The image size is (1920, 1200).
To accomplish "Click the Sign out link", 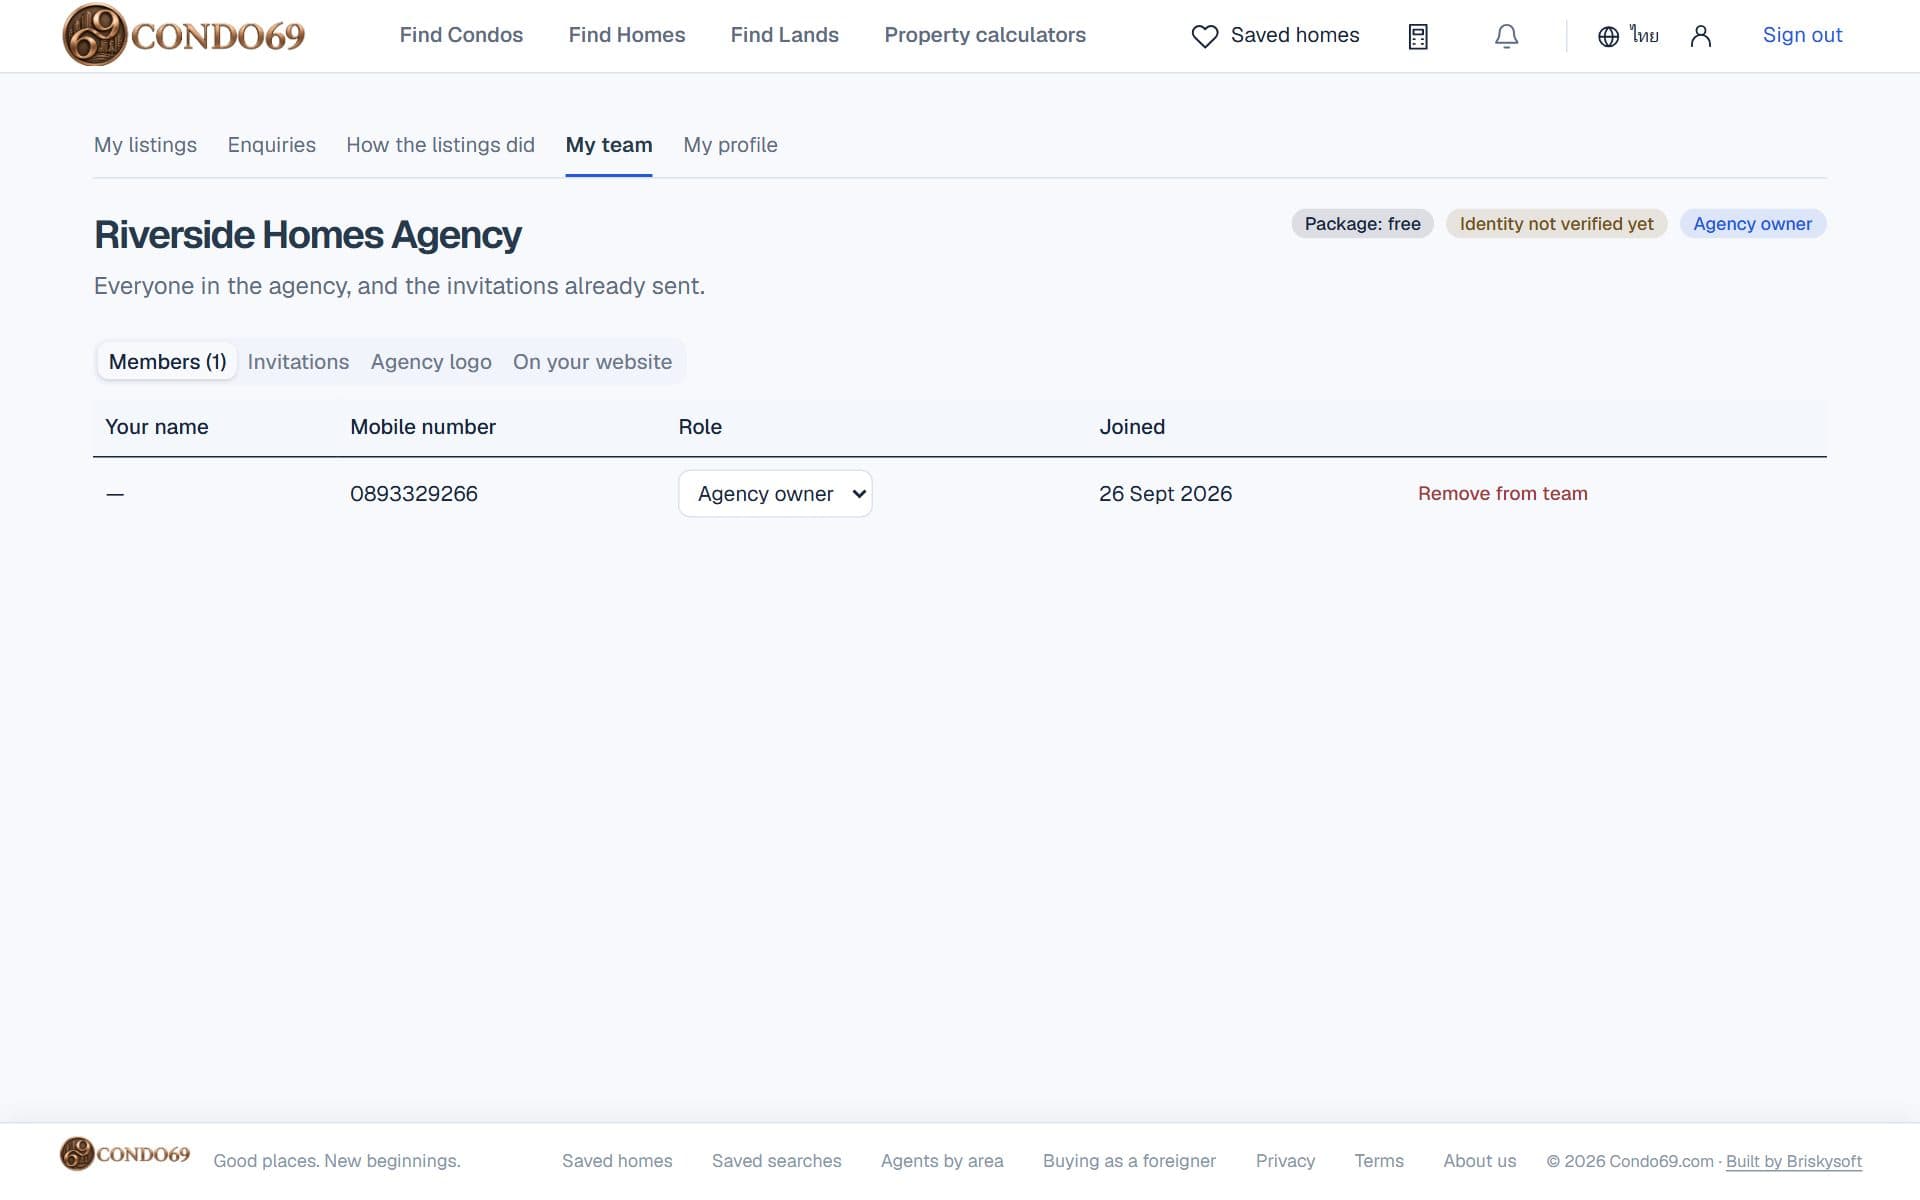I will click(1802, 35).
